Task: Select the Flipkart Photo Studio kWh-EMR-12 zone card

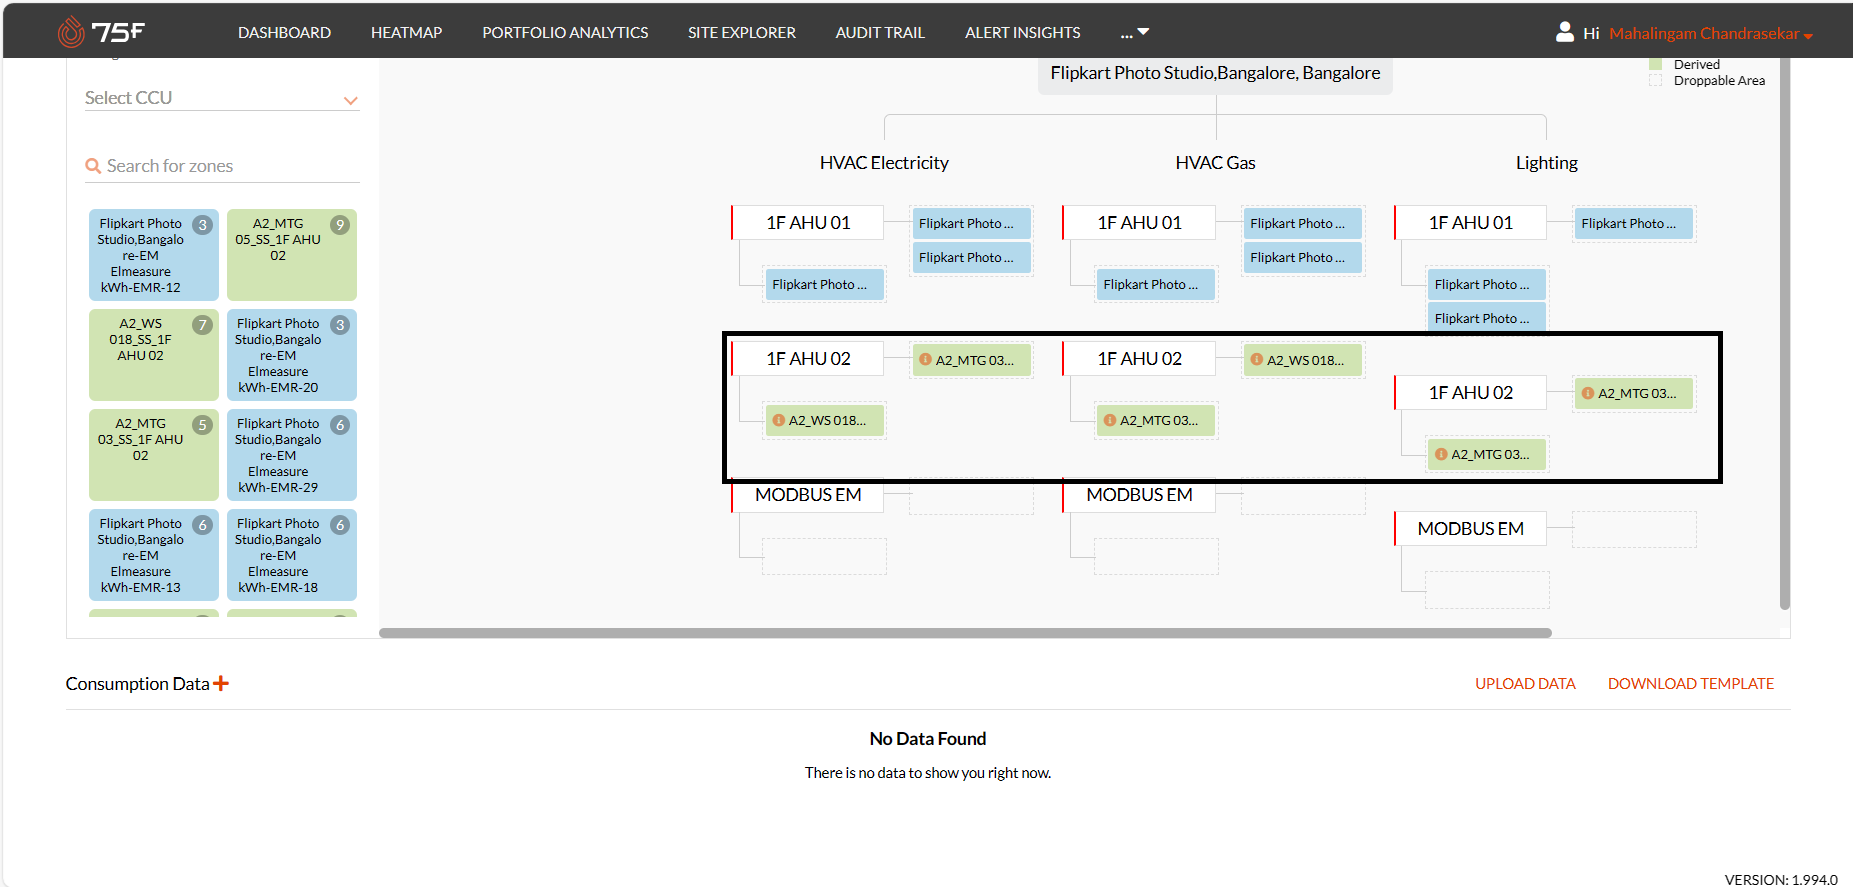Action: [x=154, y=255]
